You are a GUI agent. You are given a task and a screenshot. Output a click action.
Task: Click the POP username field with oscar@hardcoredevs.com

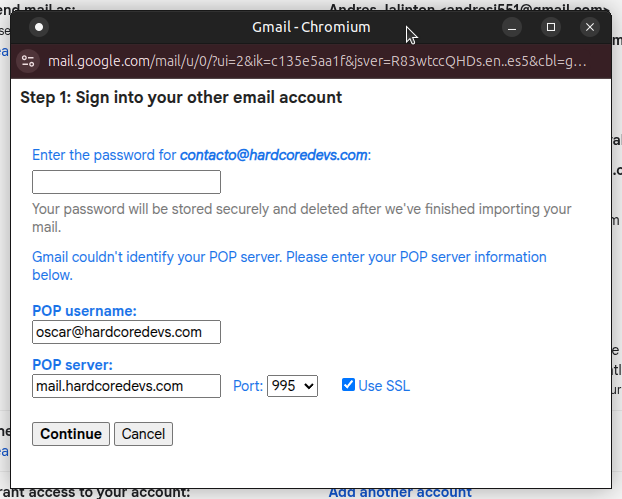tap(126, 332)
